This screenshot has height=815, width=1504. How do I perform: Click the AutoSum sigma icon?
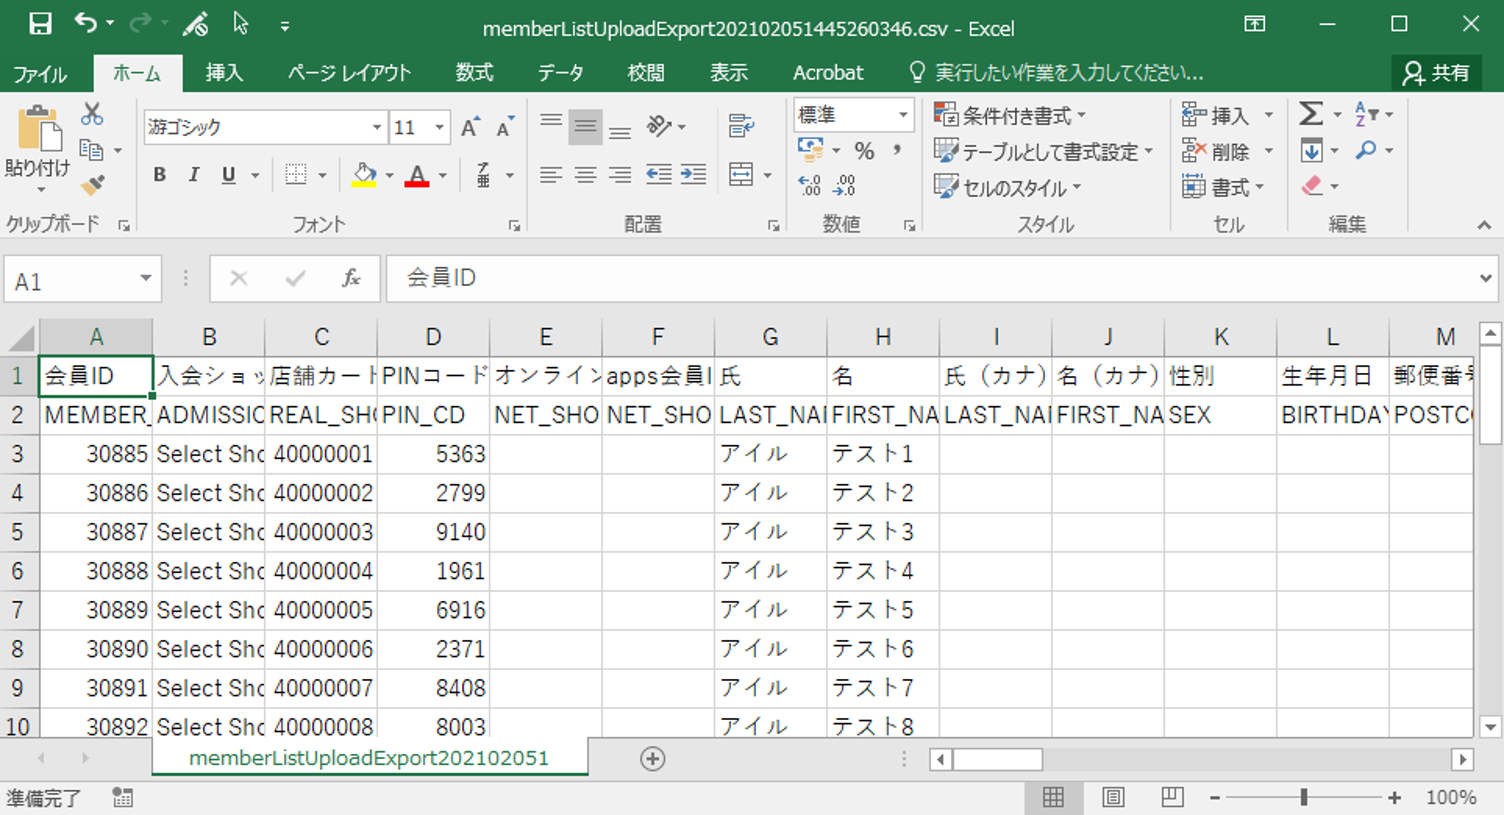[1311, 114]
